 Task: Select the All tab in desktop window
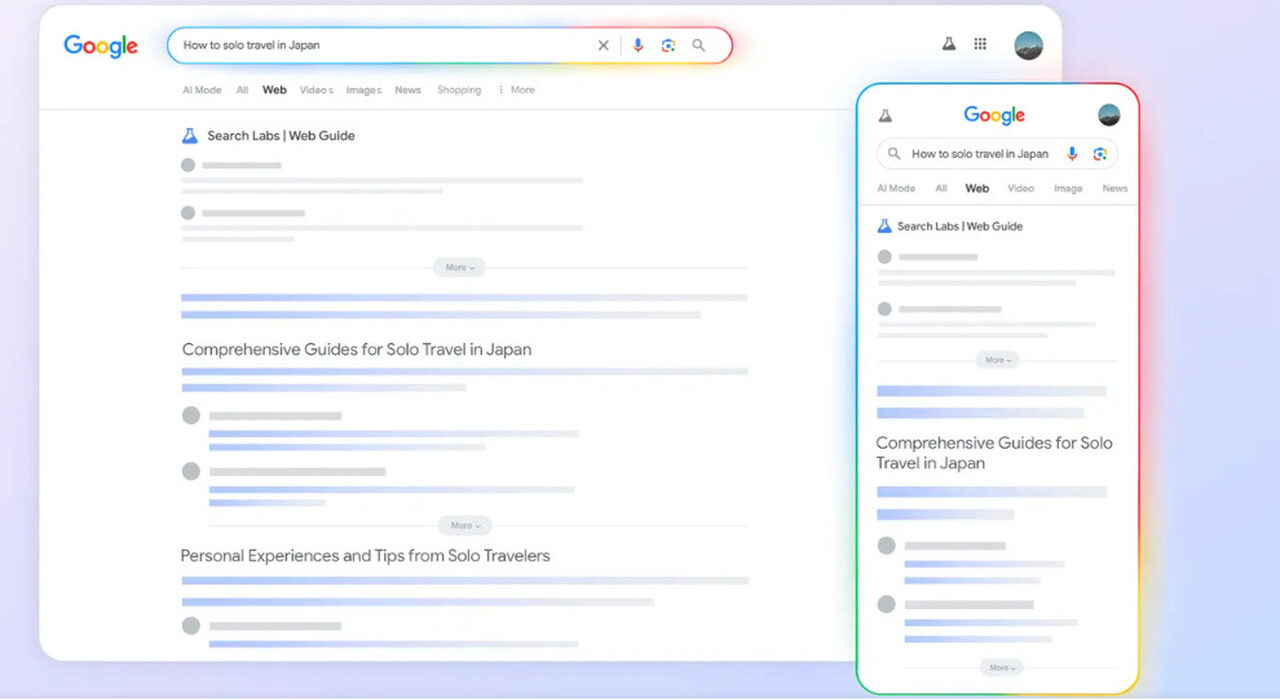[242, 90]
